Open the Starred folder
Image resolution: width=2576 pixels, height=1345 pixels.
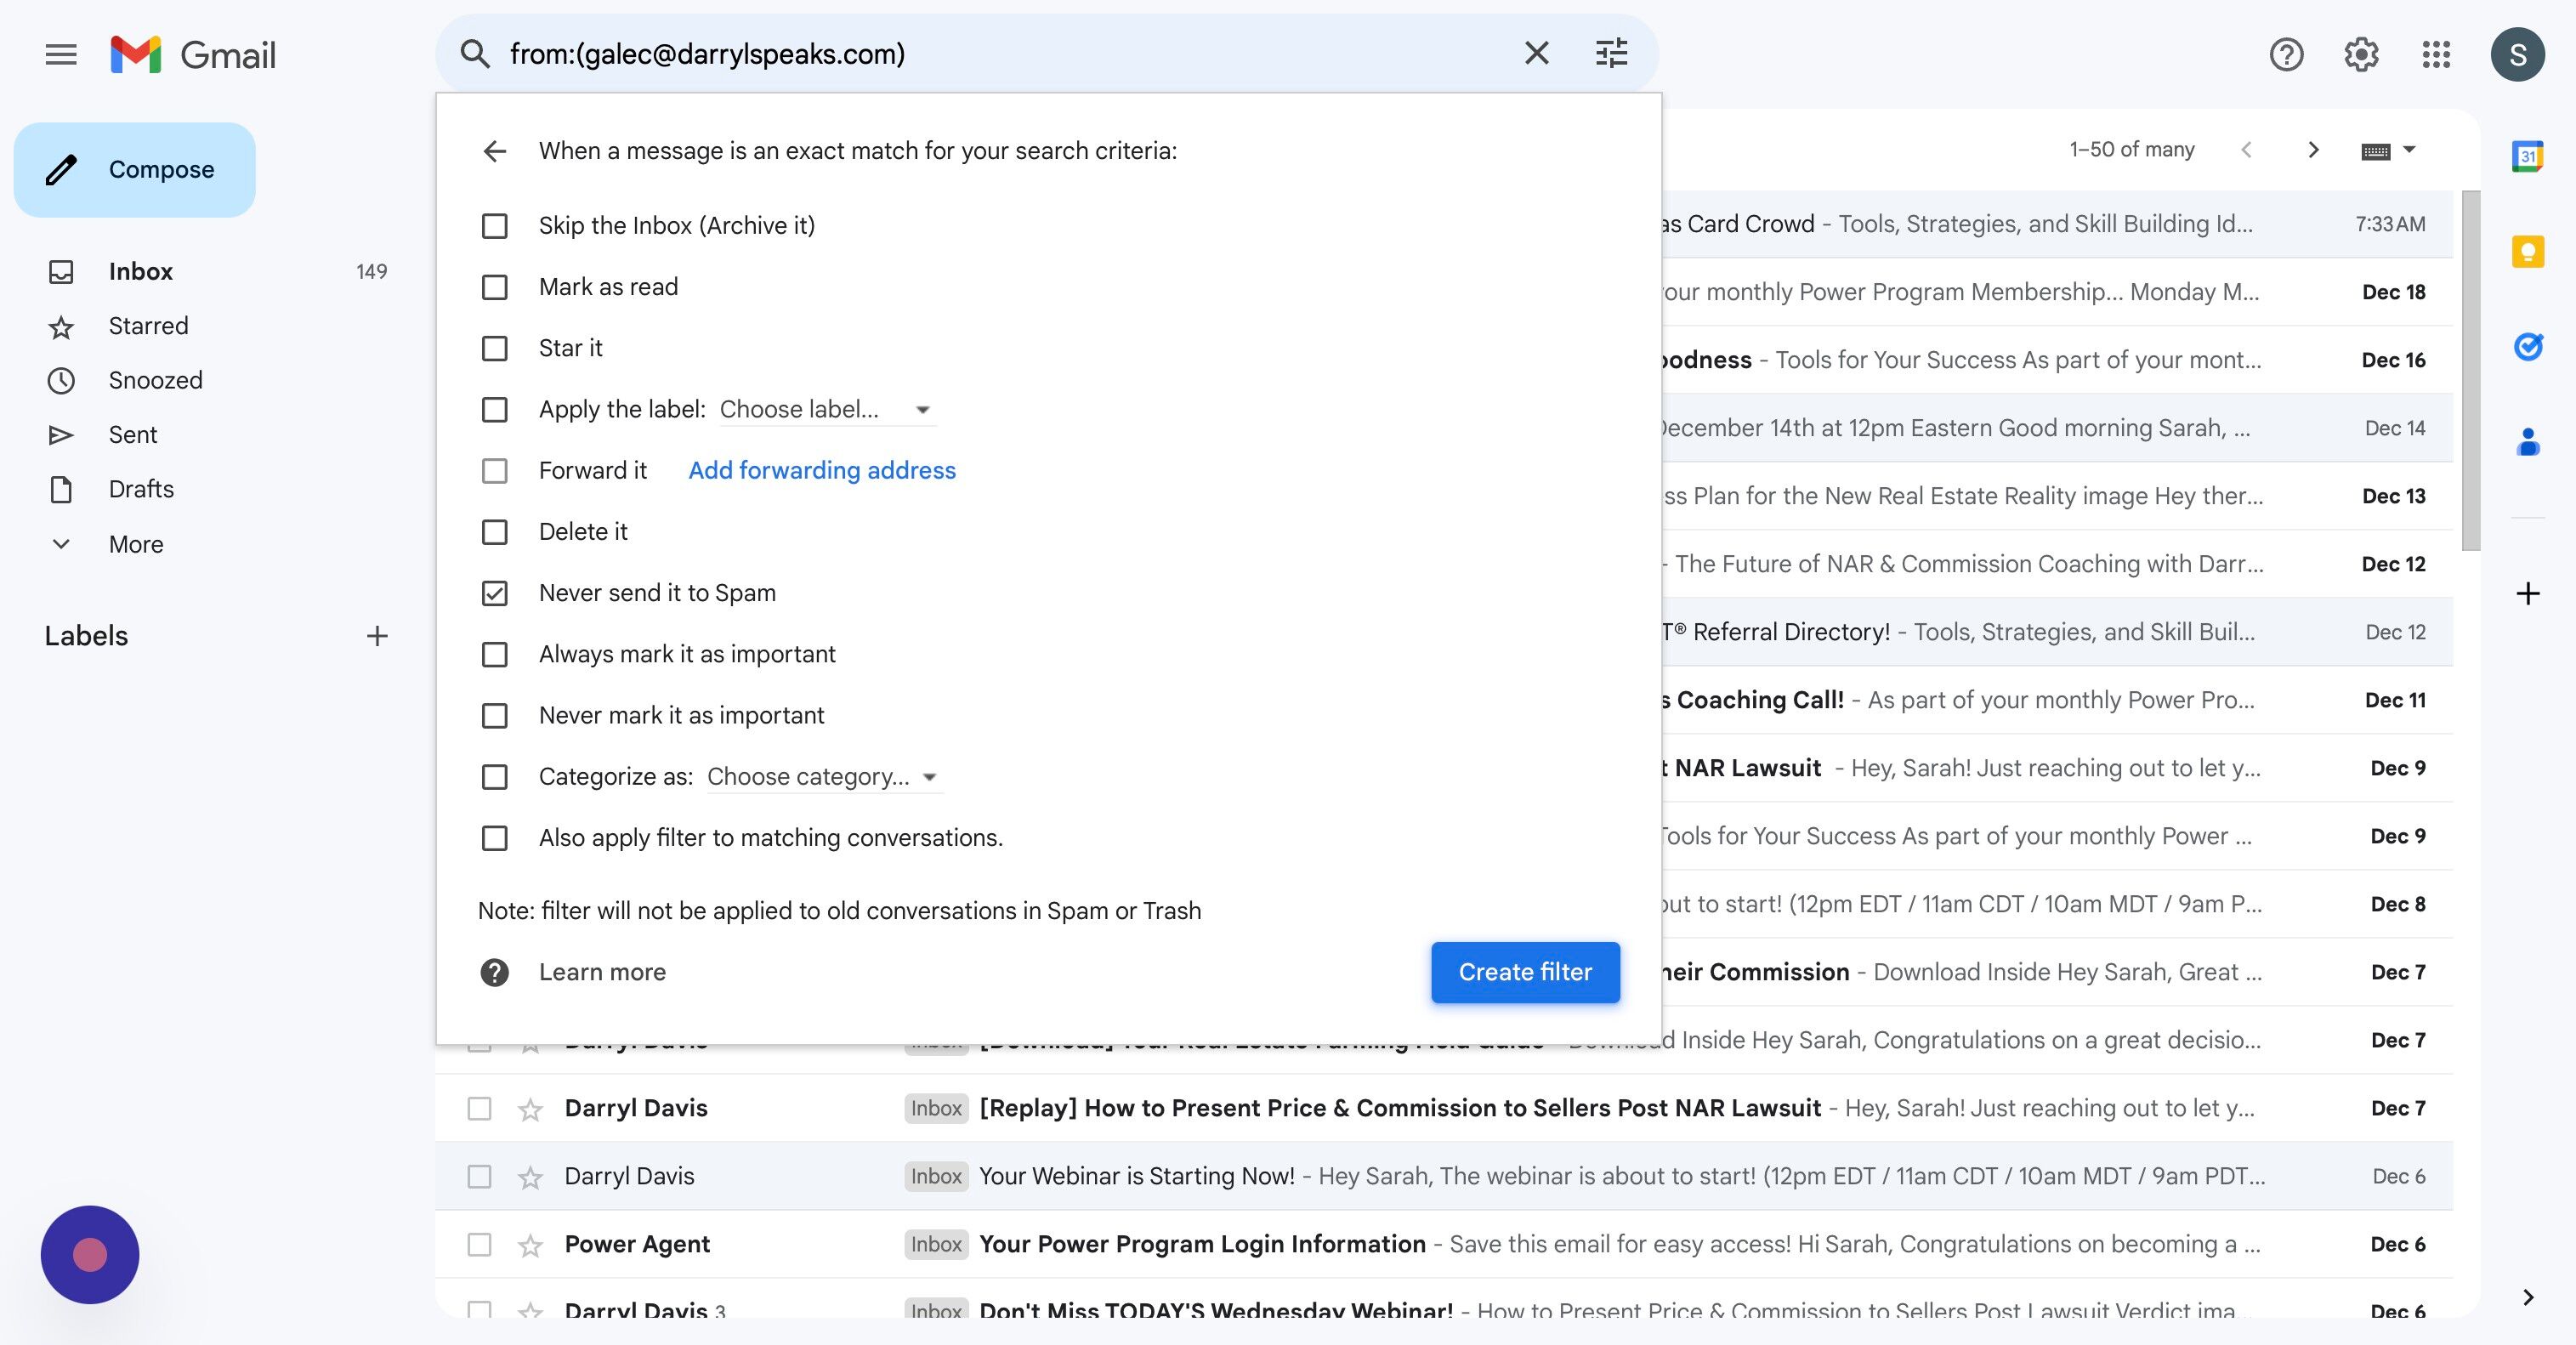pyautogui.click(x=148, y=326)
